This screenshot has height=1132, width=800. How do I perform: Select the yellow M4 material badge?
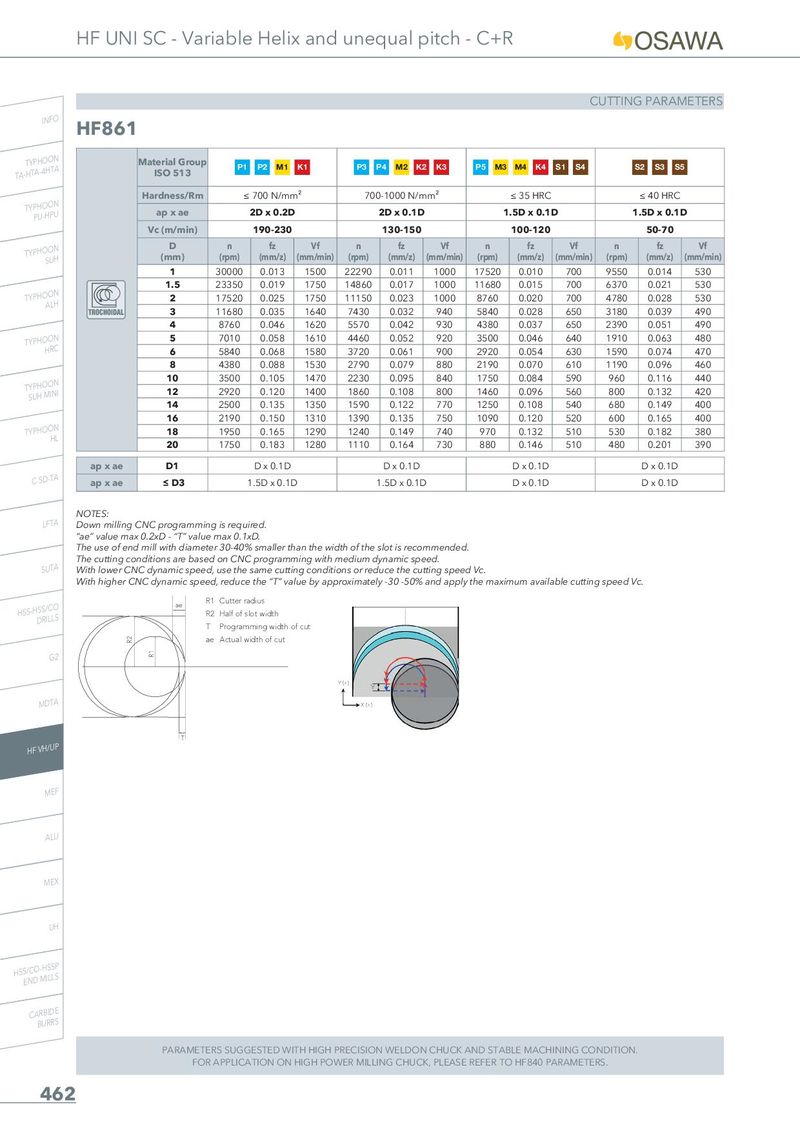point(521,167)
